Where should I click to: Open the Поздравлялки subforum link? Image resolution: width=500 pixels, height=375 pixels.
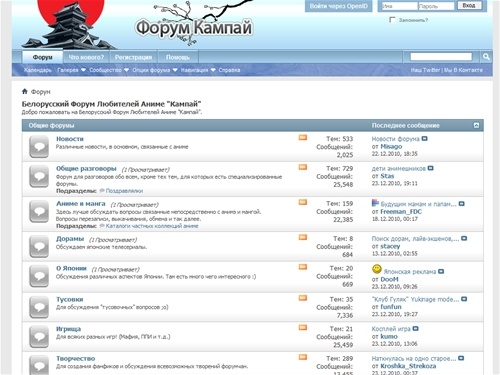[x=124, y=191]
